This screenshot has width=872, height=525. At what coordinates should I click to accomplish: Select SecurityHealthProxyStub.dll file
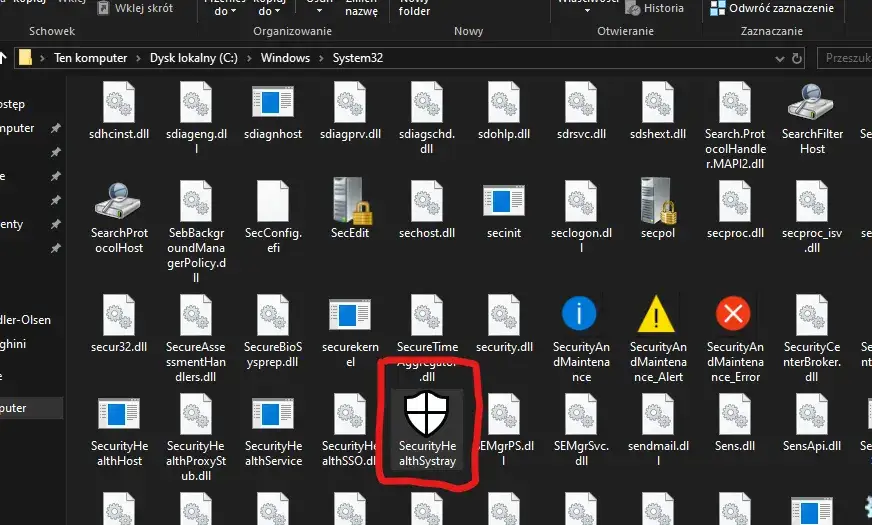pos(196,437)
